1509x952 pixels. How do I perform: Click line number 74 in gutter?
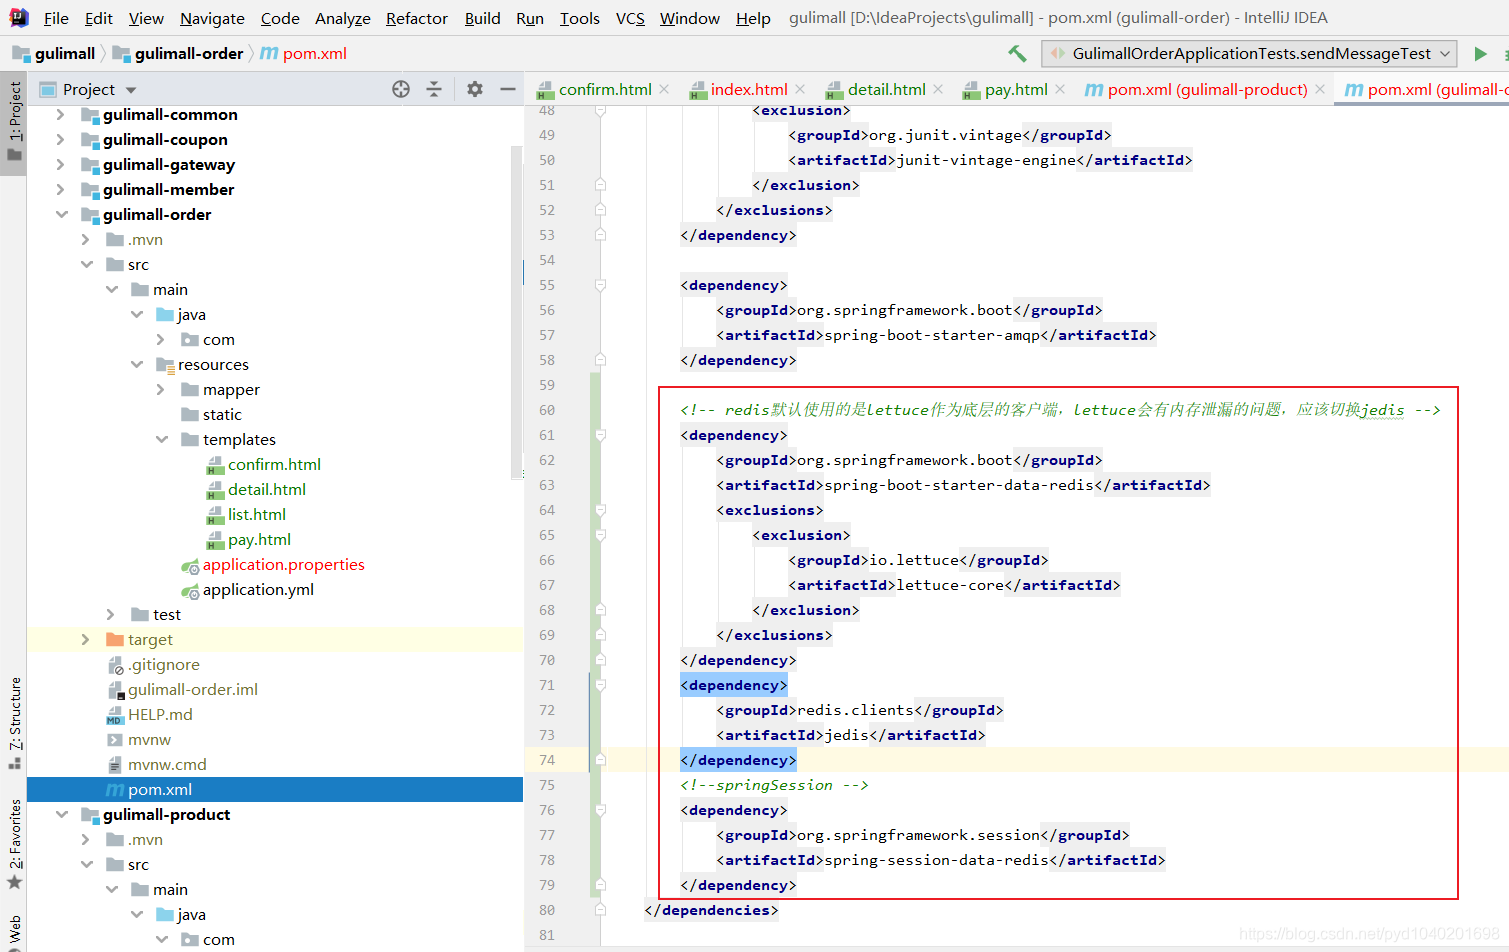point(547,760)
